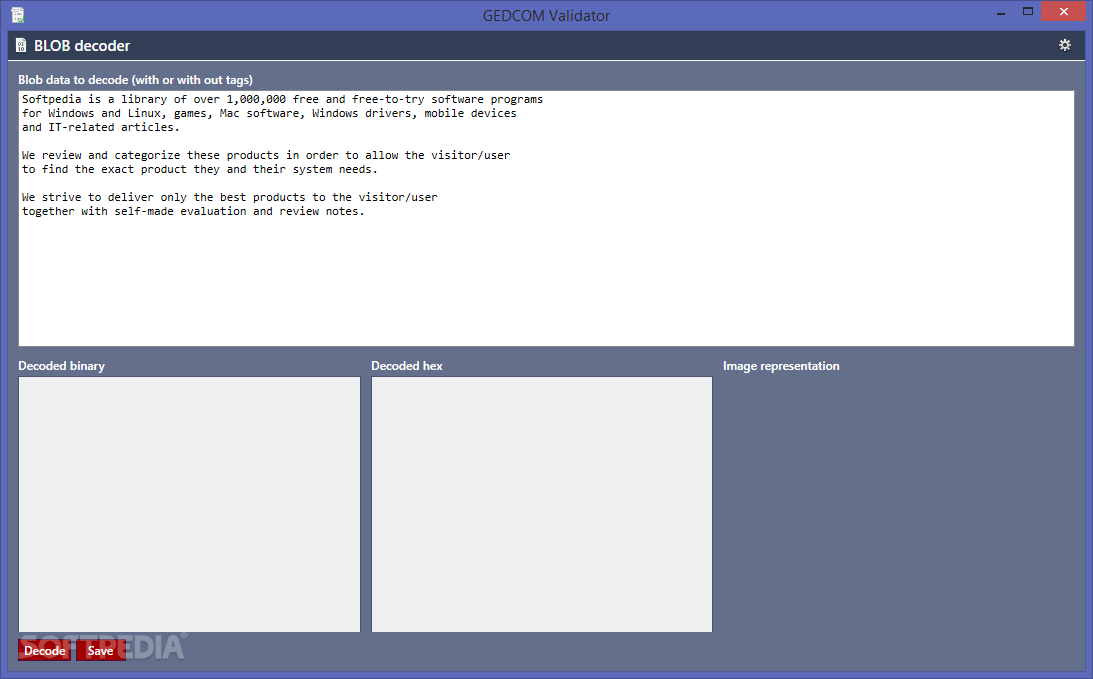The width and height of the screenshot is (1093, 679).
Task: Focus the Blob data to decode text area
Action: [546, 218]
